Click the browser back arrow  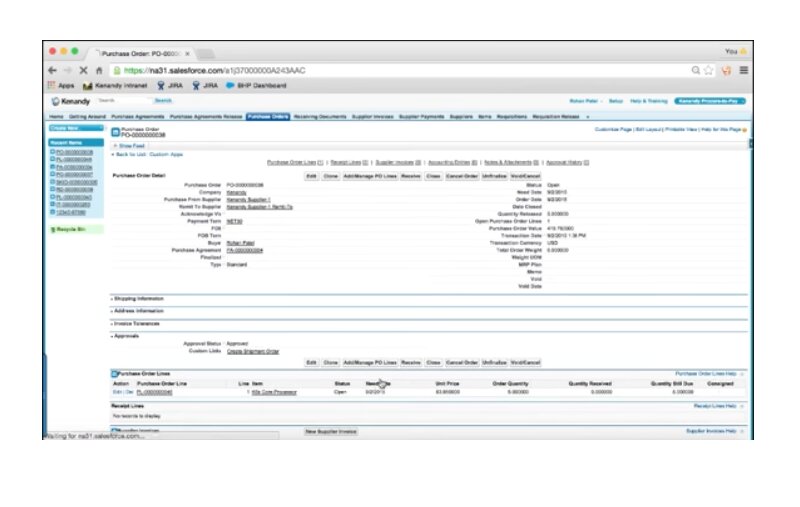point(51,71)
